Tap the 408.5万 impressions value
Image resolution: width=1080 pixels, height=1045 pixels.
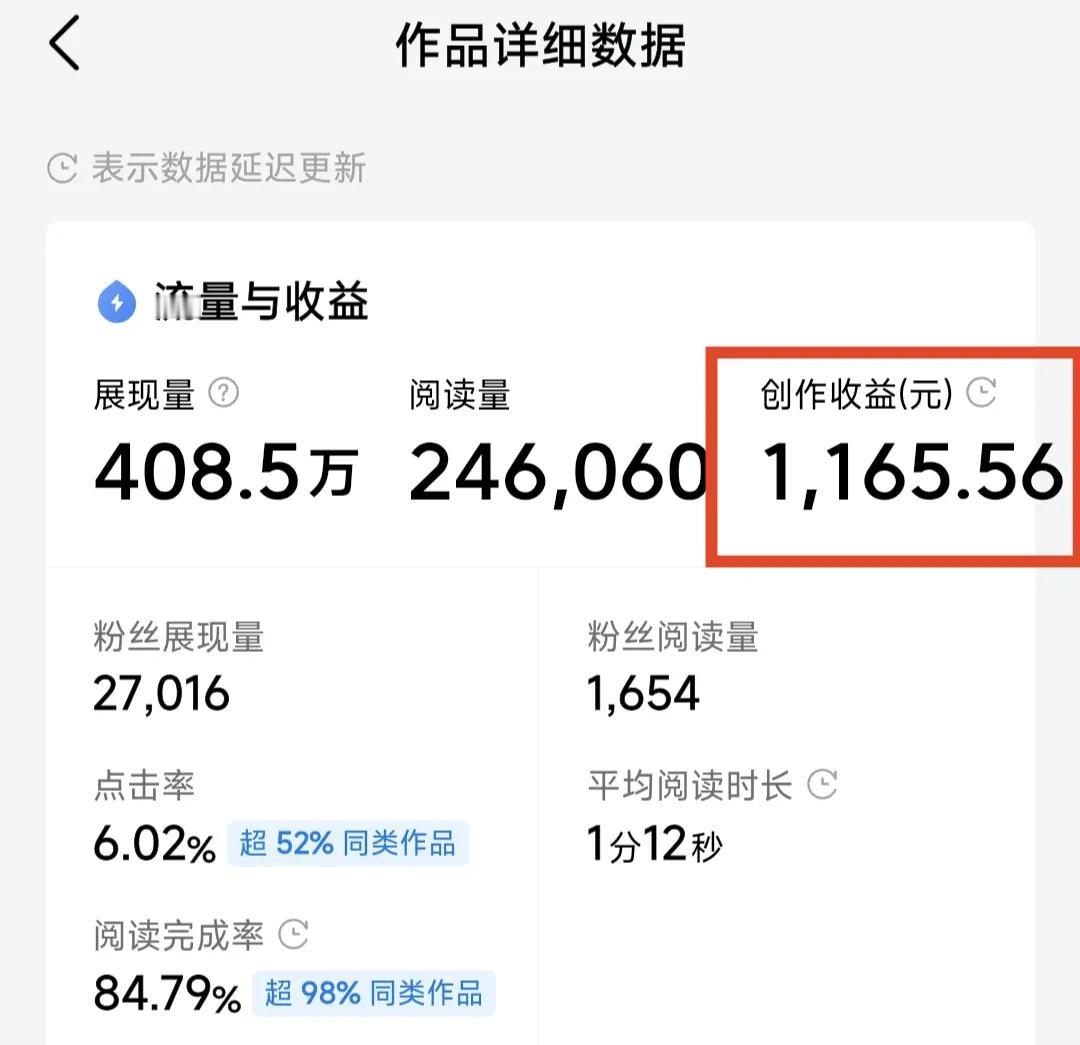click(227, 473)
